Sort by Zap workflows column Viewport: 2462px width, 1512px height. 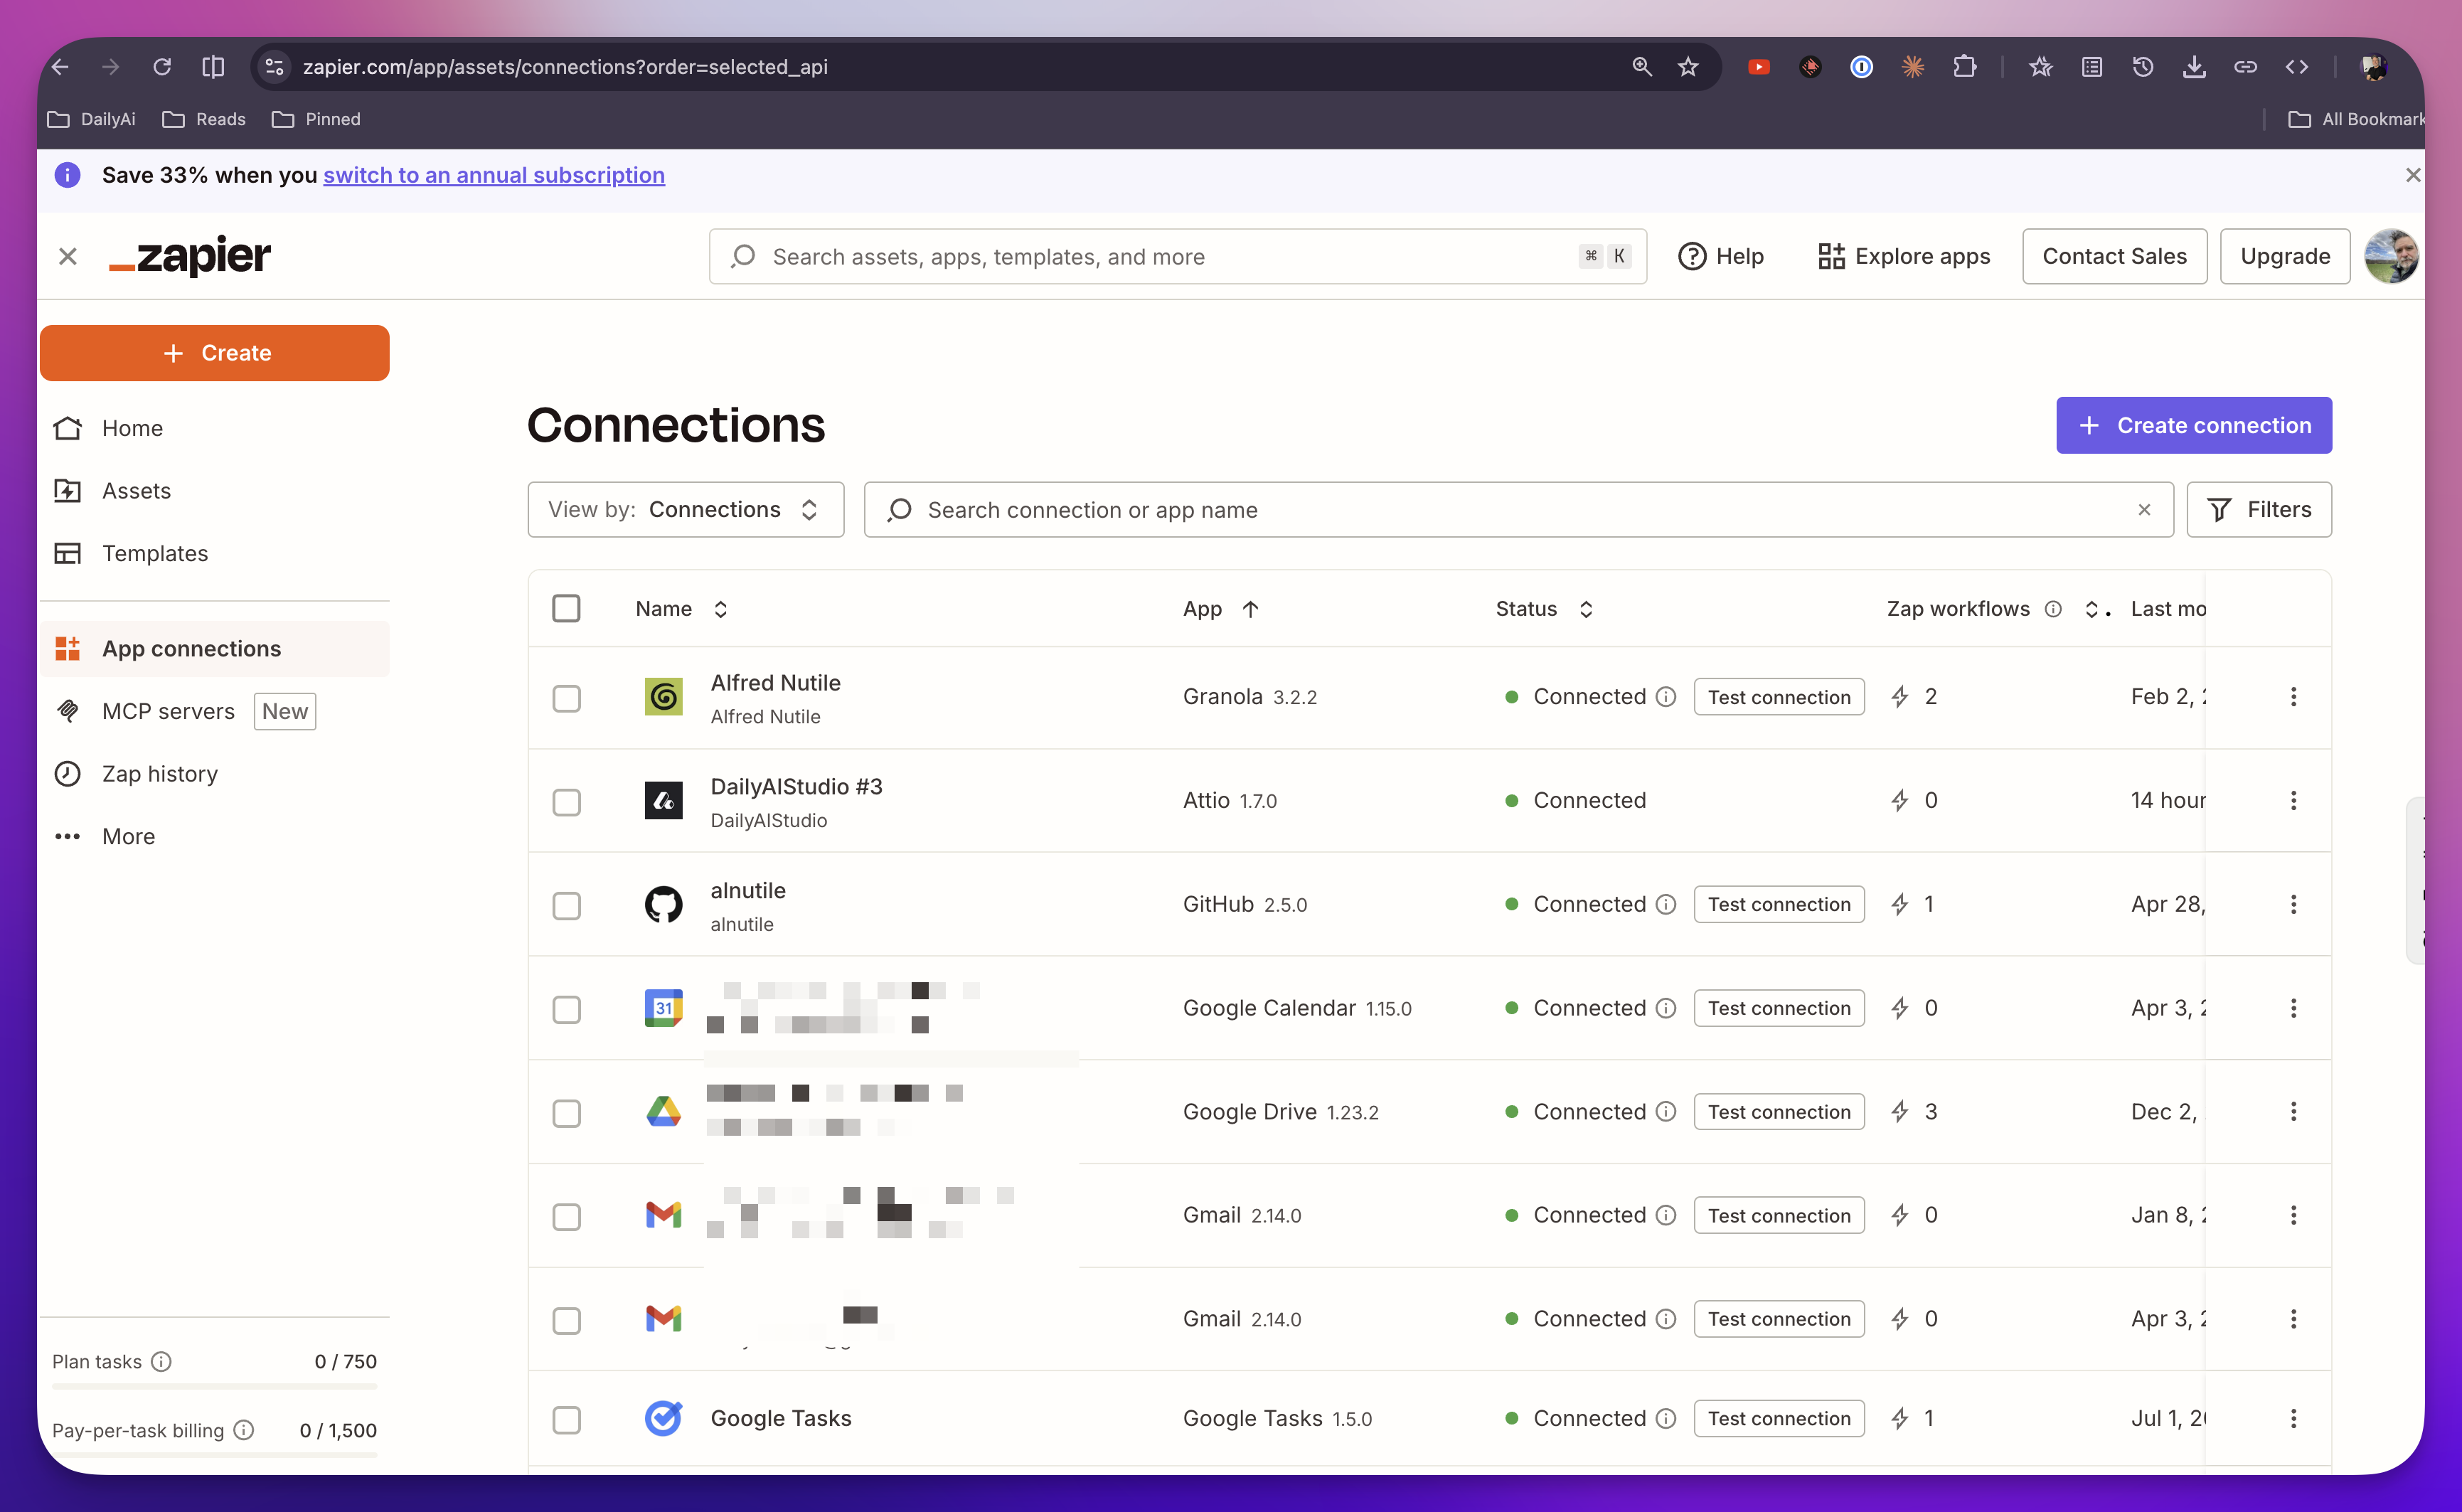tap(2091, 609)
